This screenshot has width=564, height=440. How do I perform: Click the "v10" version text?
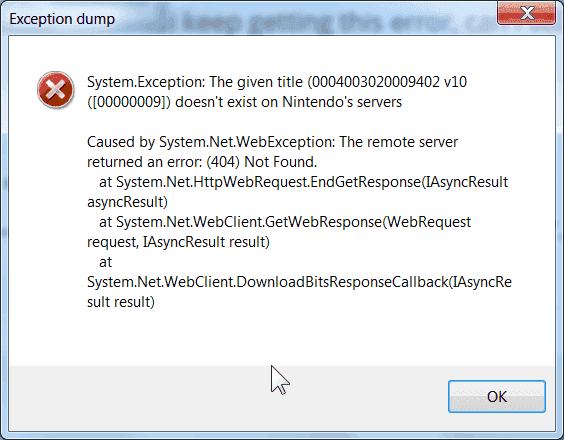pyautogui.click(x=455, y=82)
